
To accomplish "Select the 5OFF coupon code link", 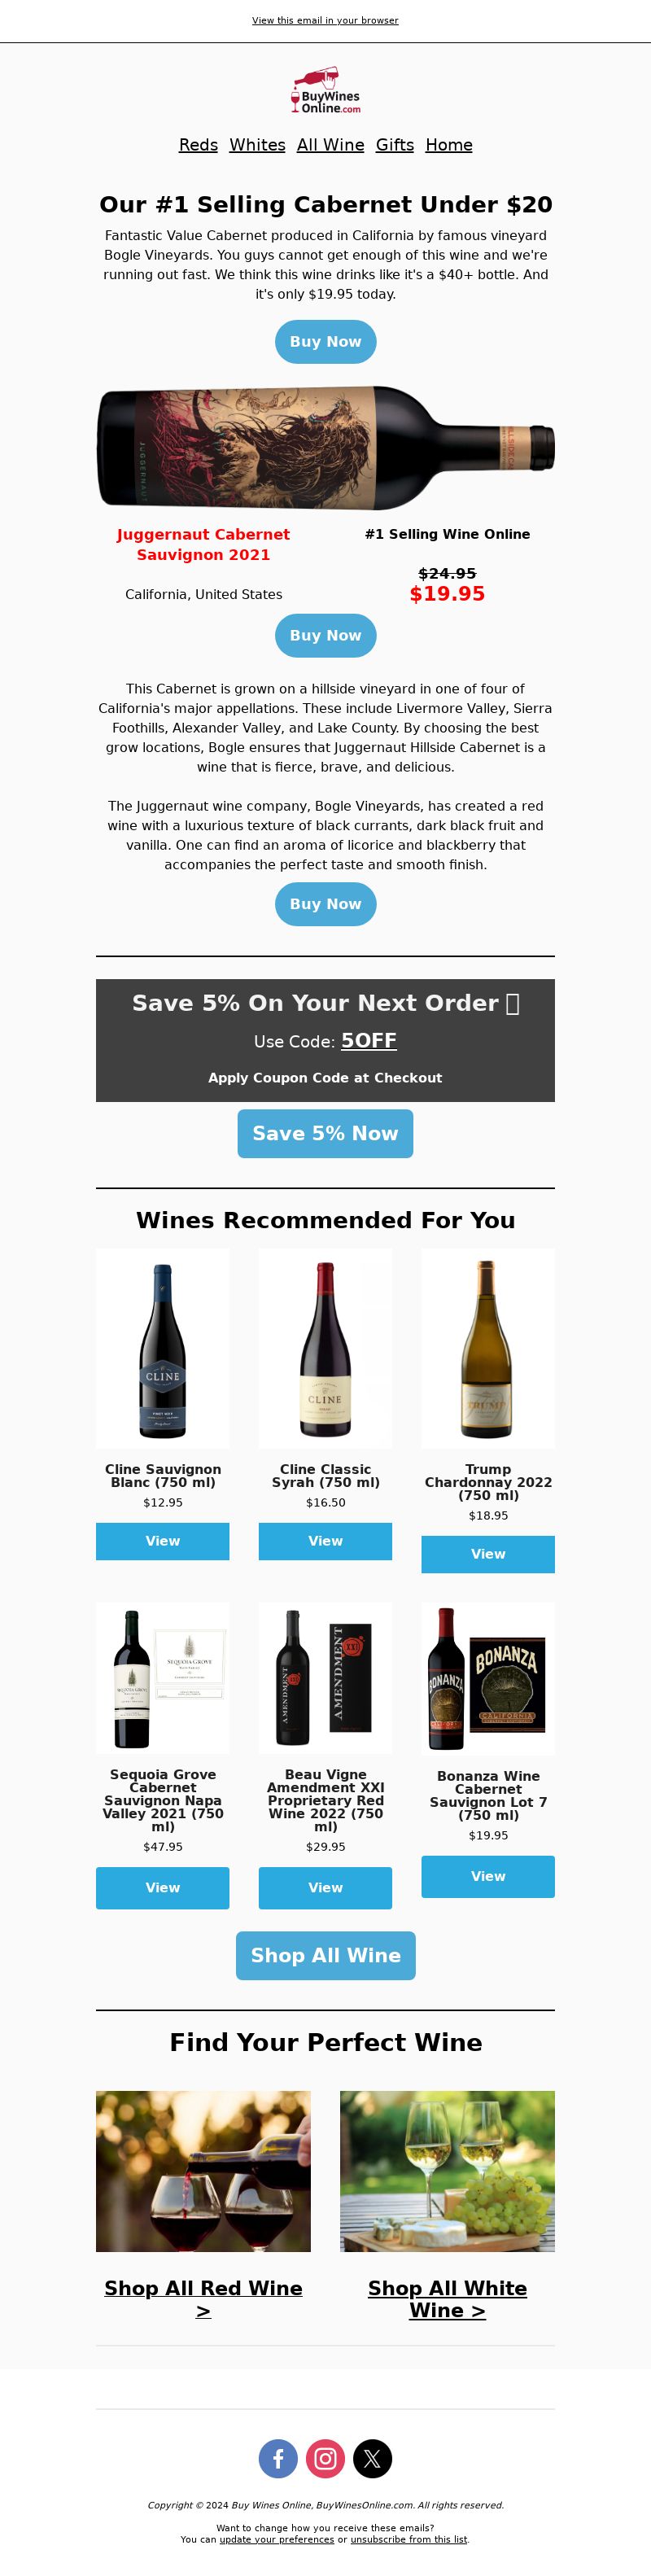I will click(x=369, y=1040).
